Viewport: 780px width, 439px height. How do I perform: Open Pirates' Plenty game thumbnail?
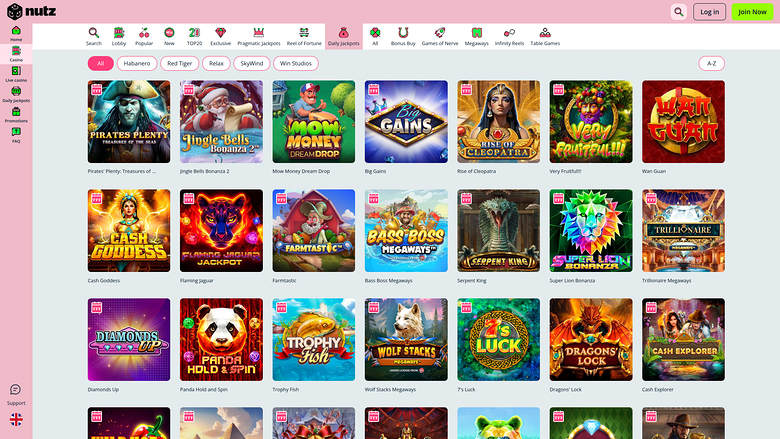click(129, 122)
